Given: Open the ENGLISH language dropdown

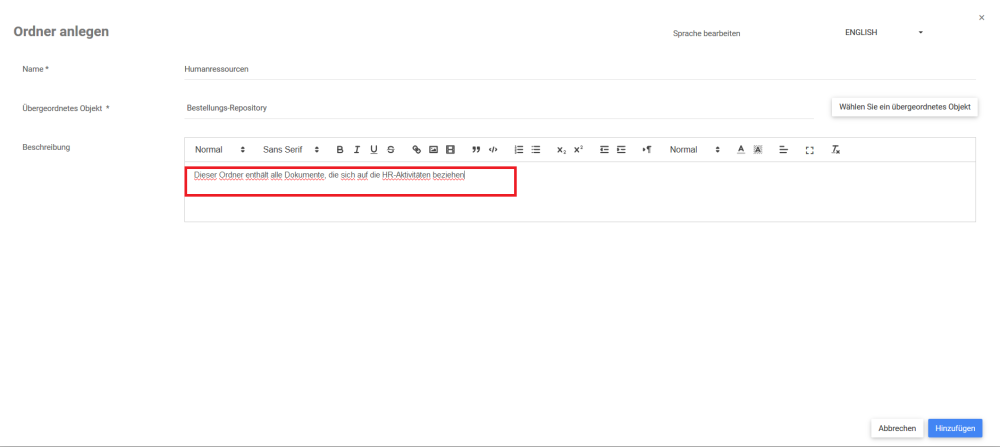Looking at the screenshot, I should (884, 33).
